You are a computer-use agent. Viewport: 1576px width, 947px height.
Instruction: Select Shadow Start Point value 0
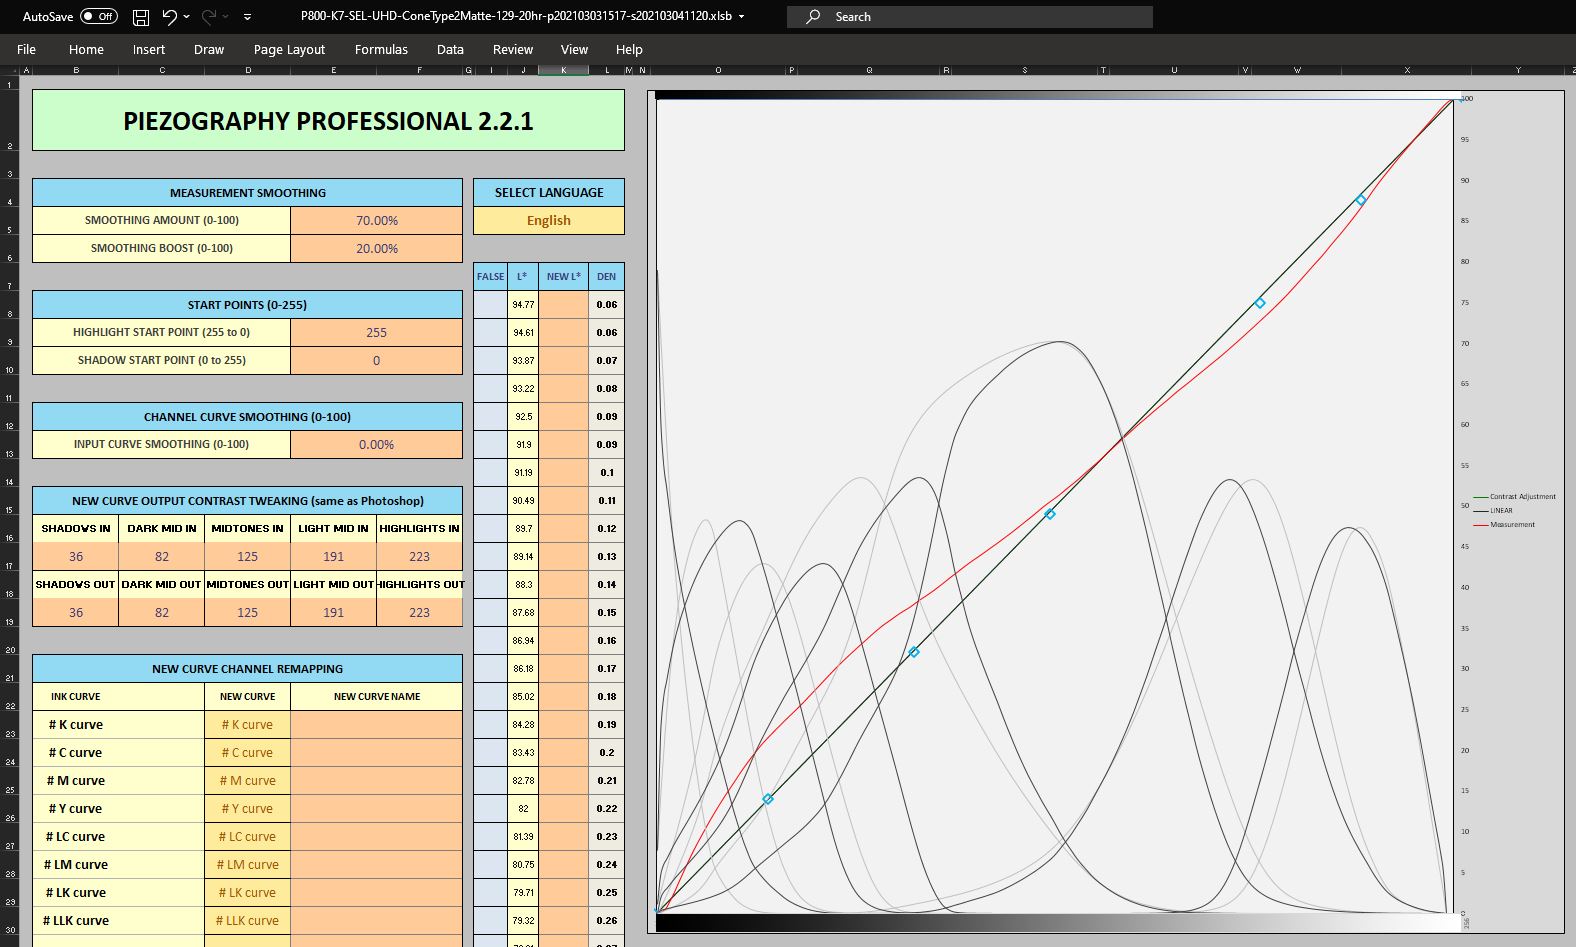[377, 361]
